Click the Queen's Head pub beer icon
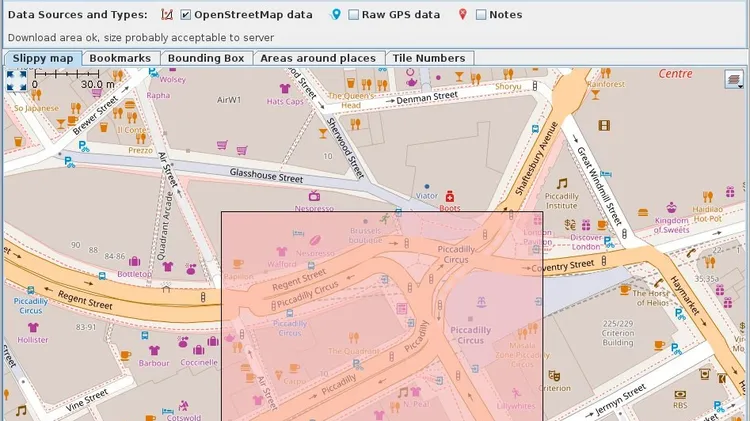 click(351, 83)
